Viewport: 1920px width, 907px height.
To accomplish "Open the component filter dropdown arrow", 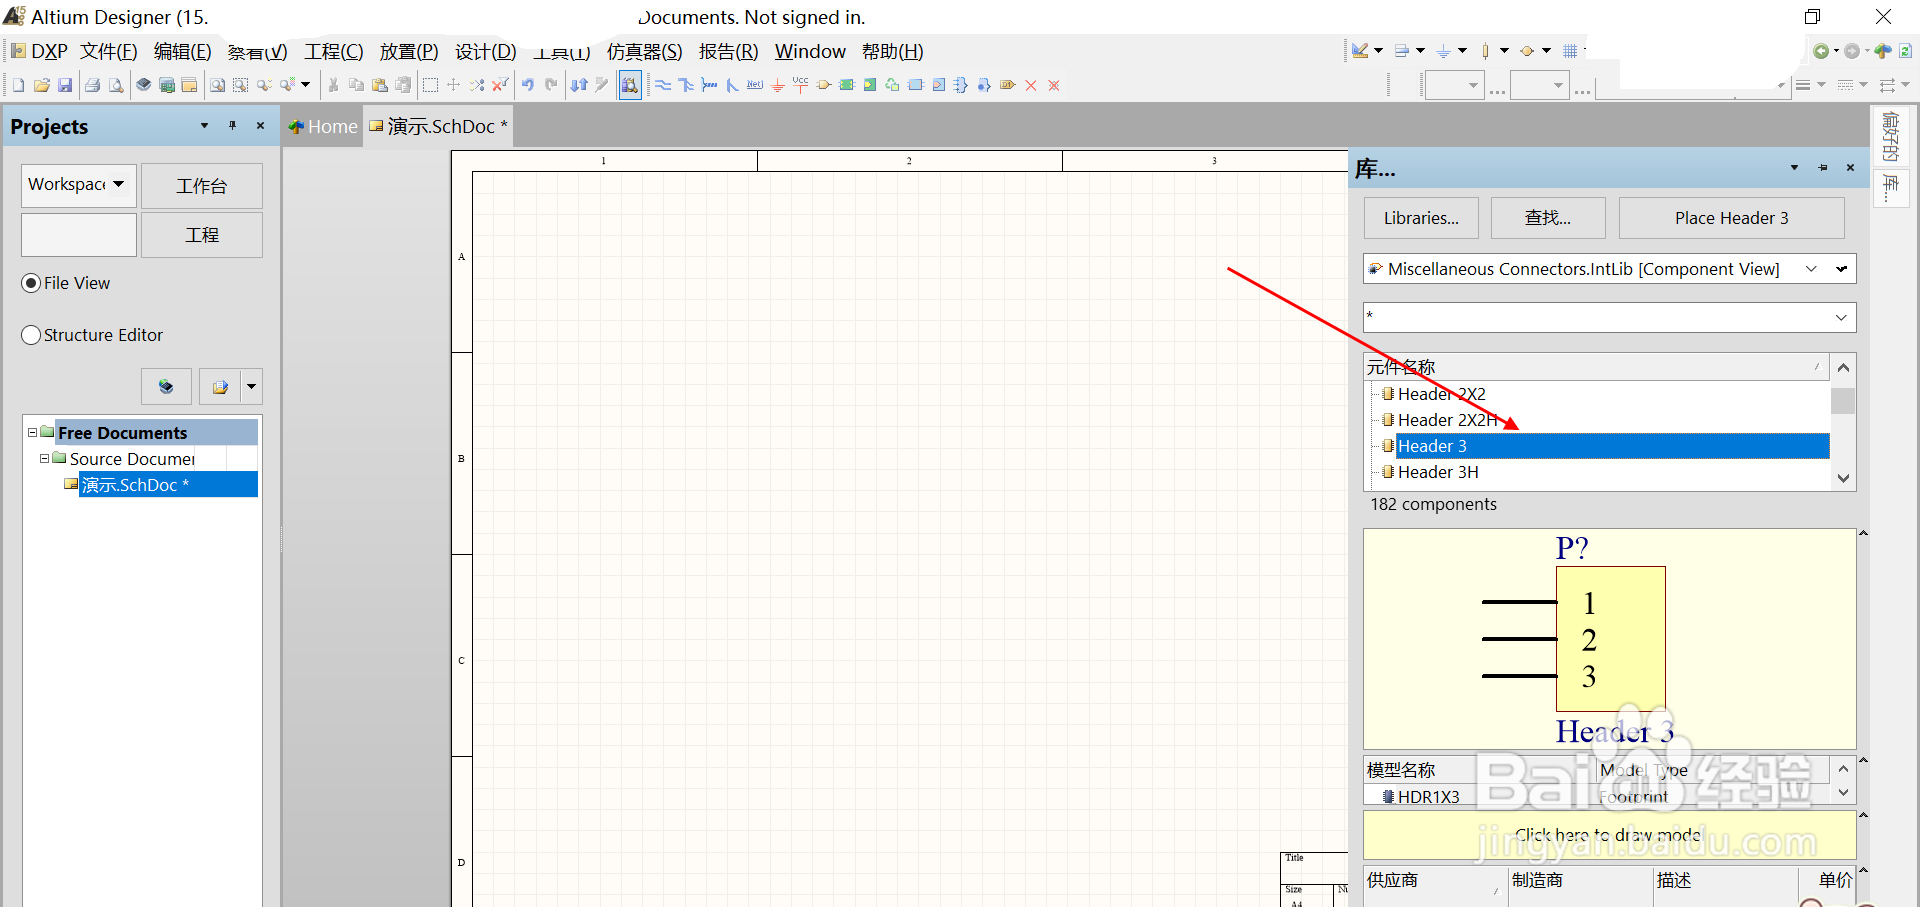I will tap(1841, 318).
